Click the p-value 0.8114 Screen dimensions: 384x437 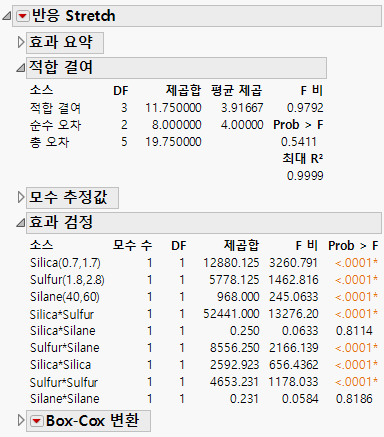coord(354,331)
